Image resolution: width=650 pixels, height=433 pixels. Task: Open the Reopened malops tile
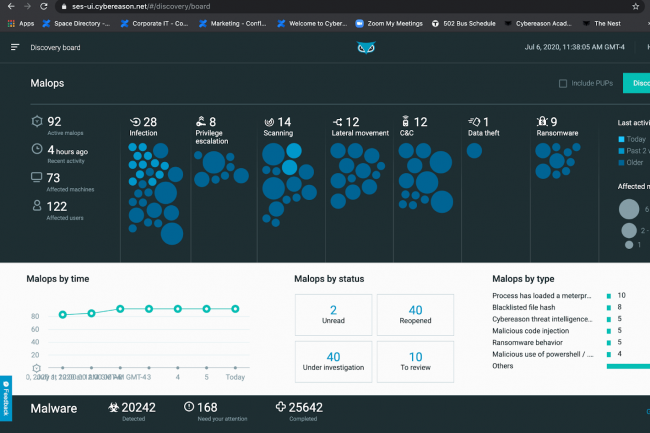(414, 314)
